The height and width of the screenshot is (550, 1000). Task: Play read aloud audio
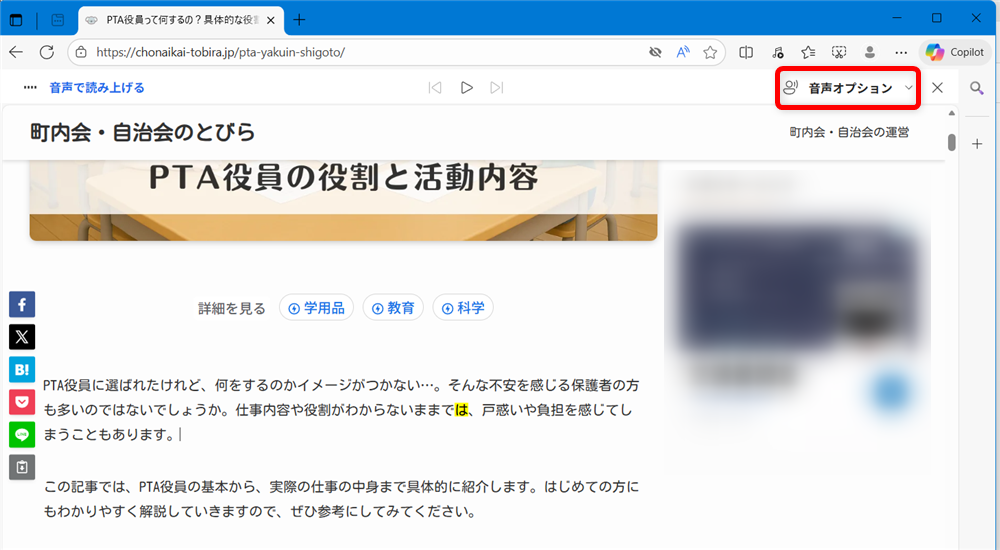click(x=466, y=87)
